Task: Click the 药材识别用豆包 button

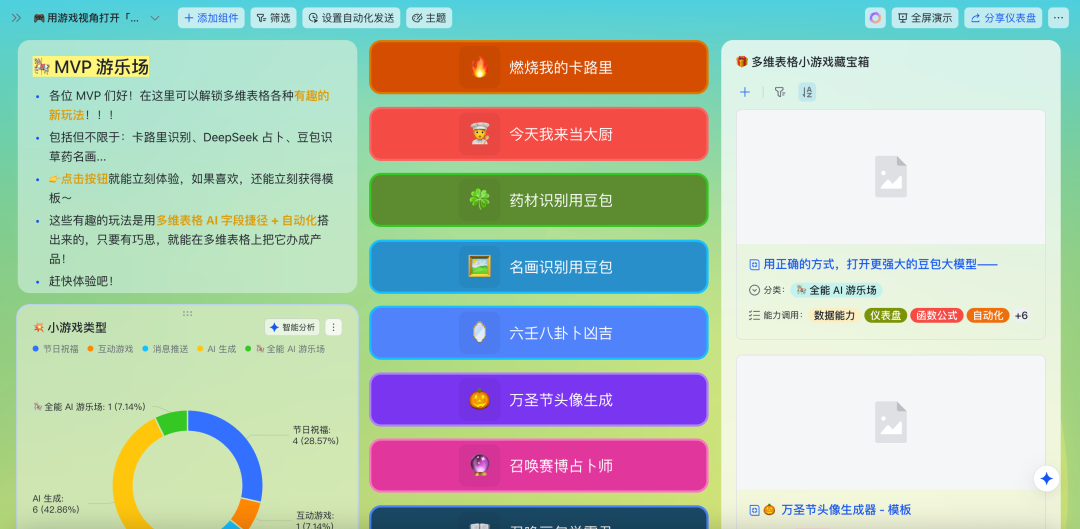Action: tap(539, 200)
